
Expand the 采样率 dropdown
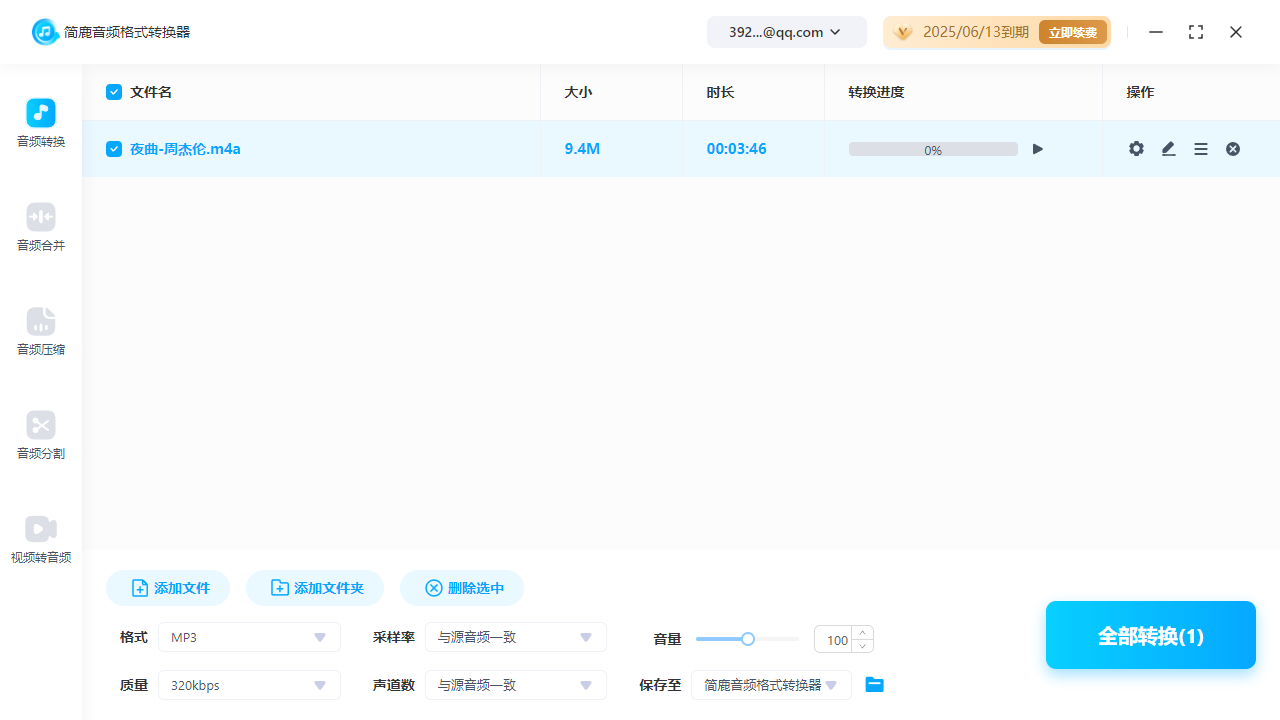pos(515,637)
